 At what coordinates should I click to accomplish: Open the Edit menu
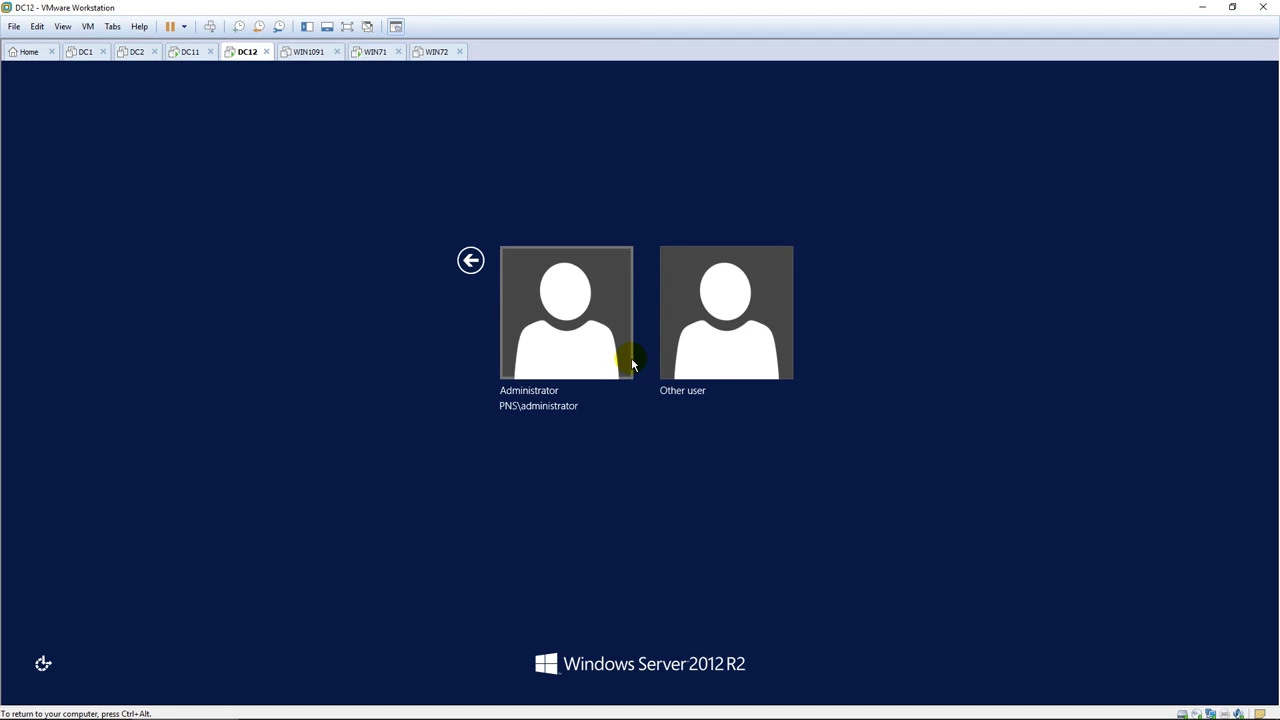[37, 26]
